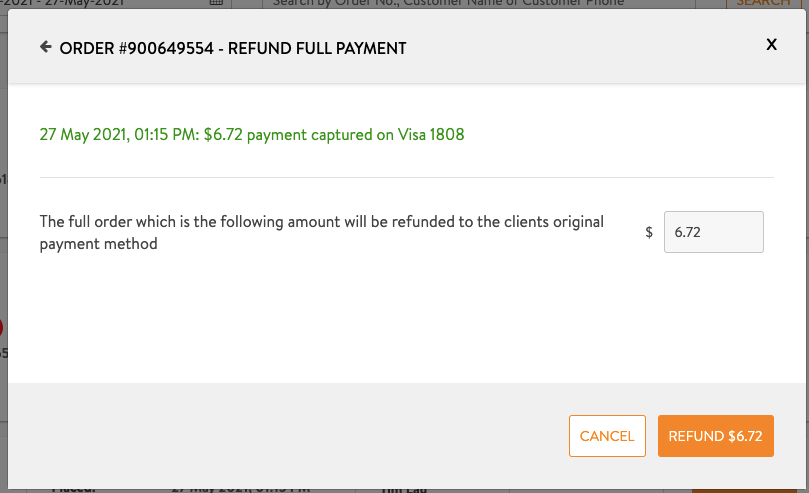Click the back arrow beside the order title
The height and width of the screenshot is (493, 809).
coord(45,47)
